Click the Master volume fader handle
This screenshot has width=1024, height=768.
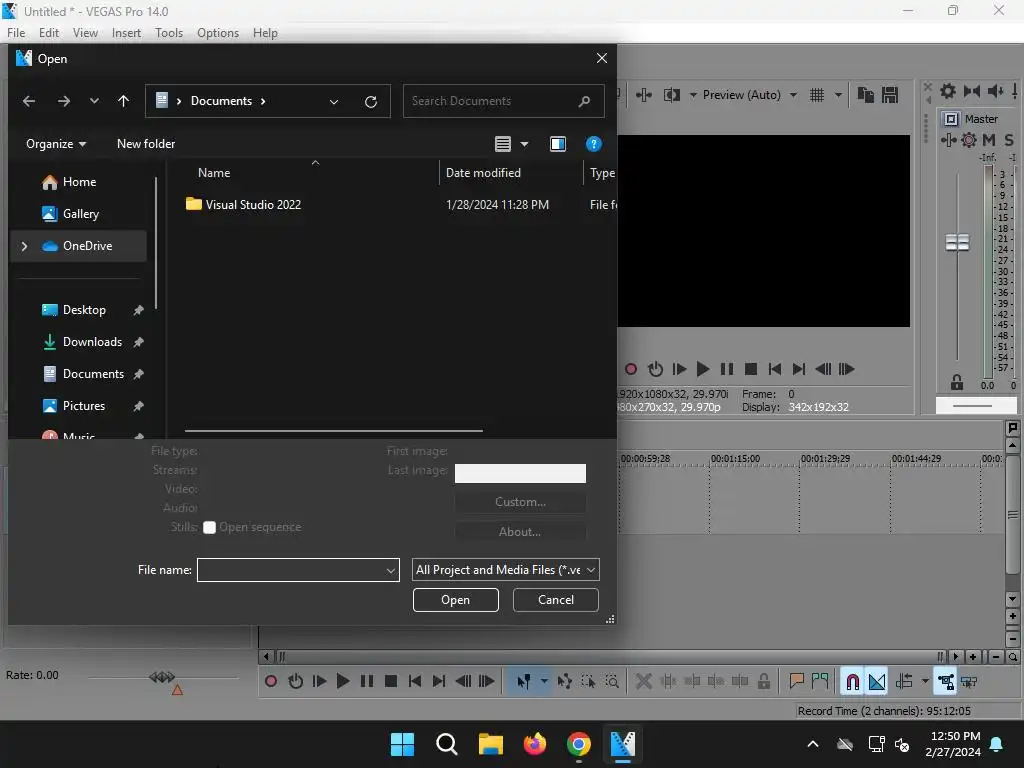[x=957, y=243]
